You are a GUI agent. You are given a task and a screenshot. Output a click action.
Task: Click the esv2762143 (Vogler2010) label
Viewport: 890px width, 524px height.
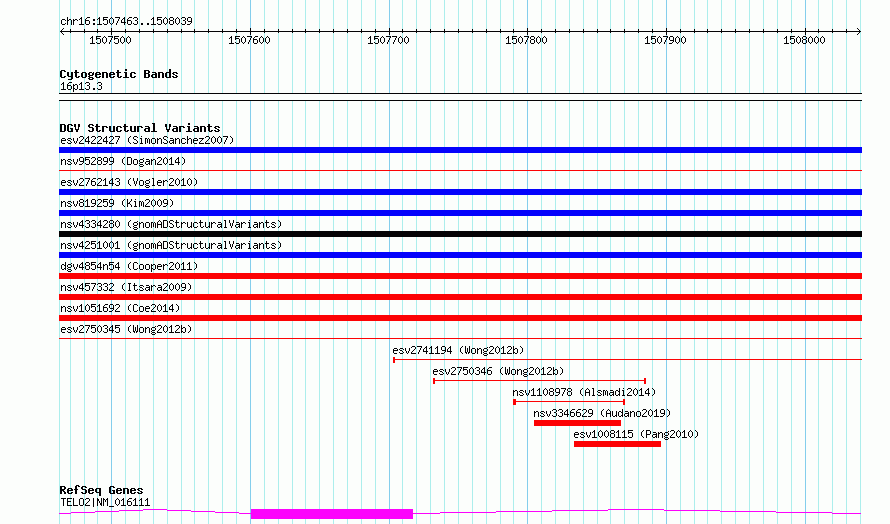(129, 182)
